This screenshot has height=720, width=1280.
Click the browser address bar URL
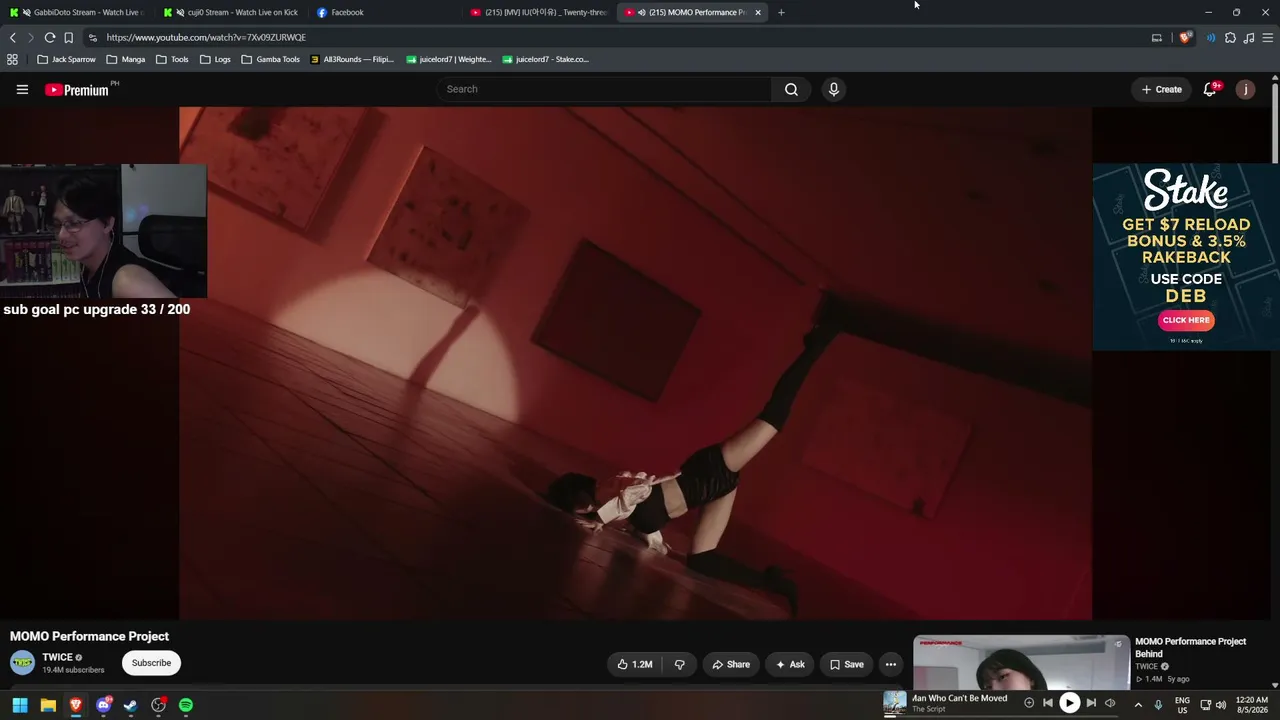(206, 37)
